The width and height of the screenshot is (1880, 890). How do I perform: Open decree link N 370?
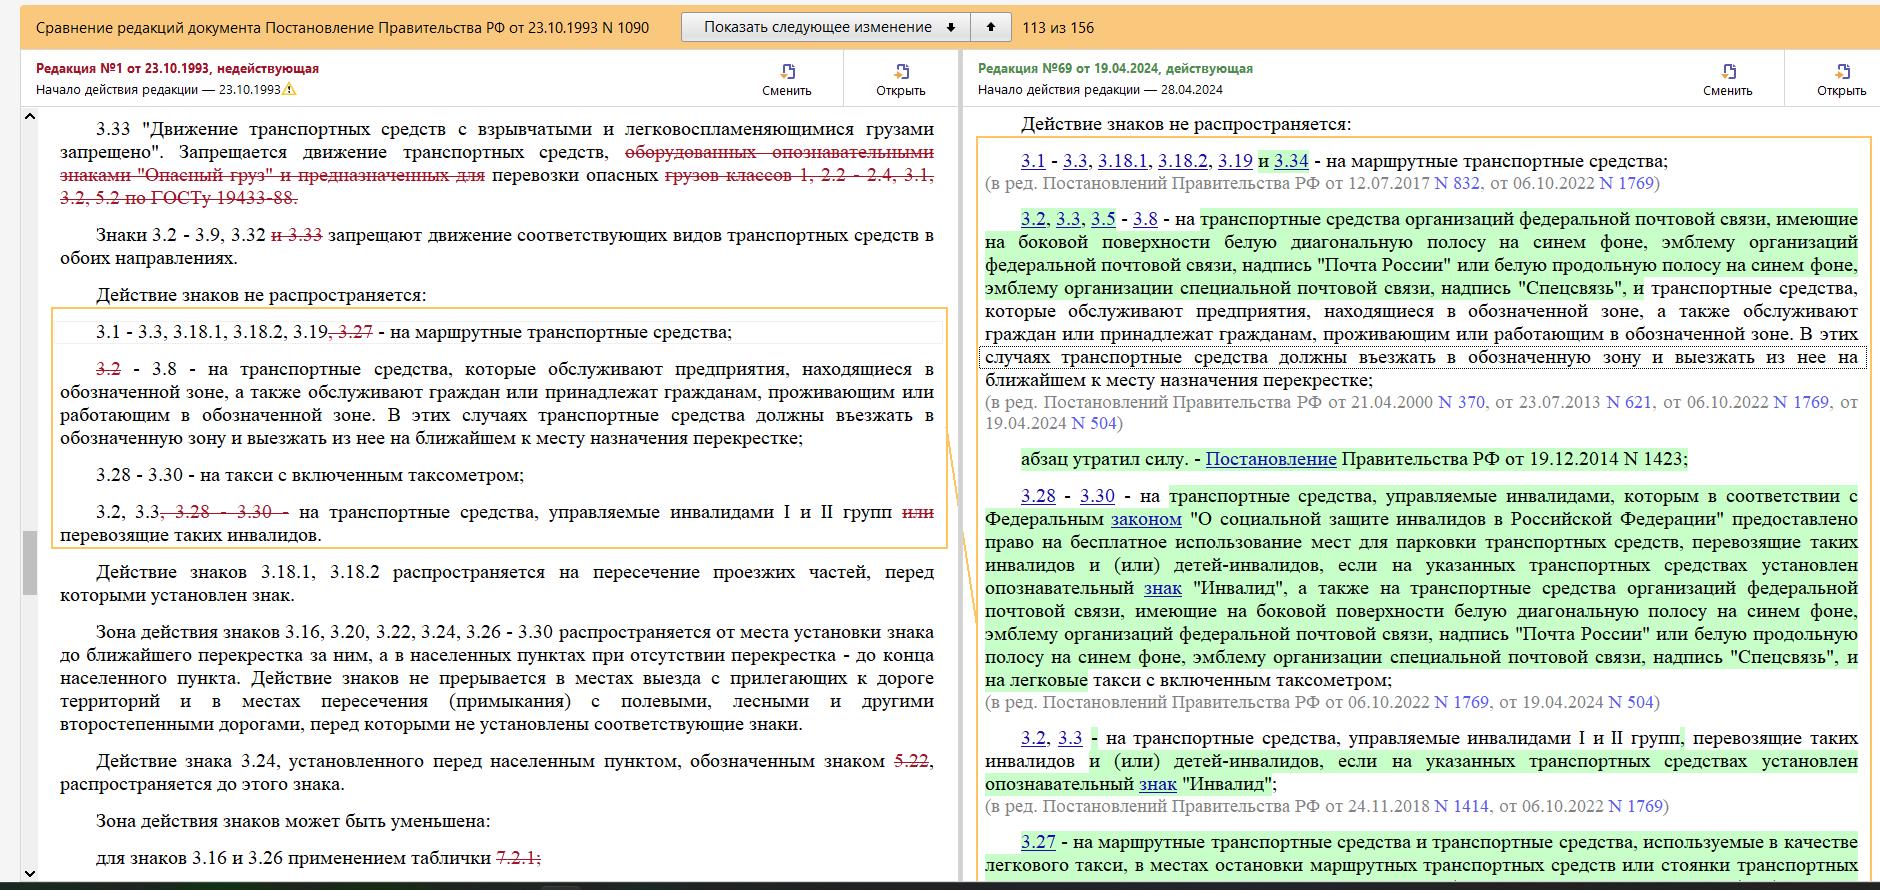click(x=1461, y=402)
